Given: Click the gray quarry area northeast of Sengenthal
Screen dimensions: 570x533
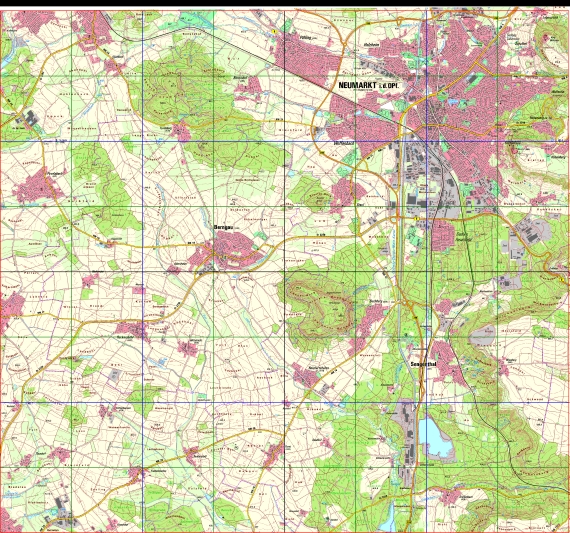Looking at the screenshot, I should [x=482, y=335].
